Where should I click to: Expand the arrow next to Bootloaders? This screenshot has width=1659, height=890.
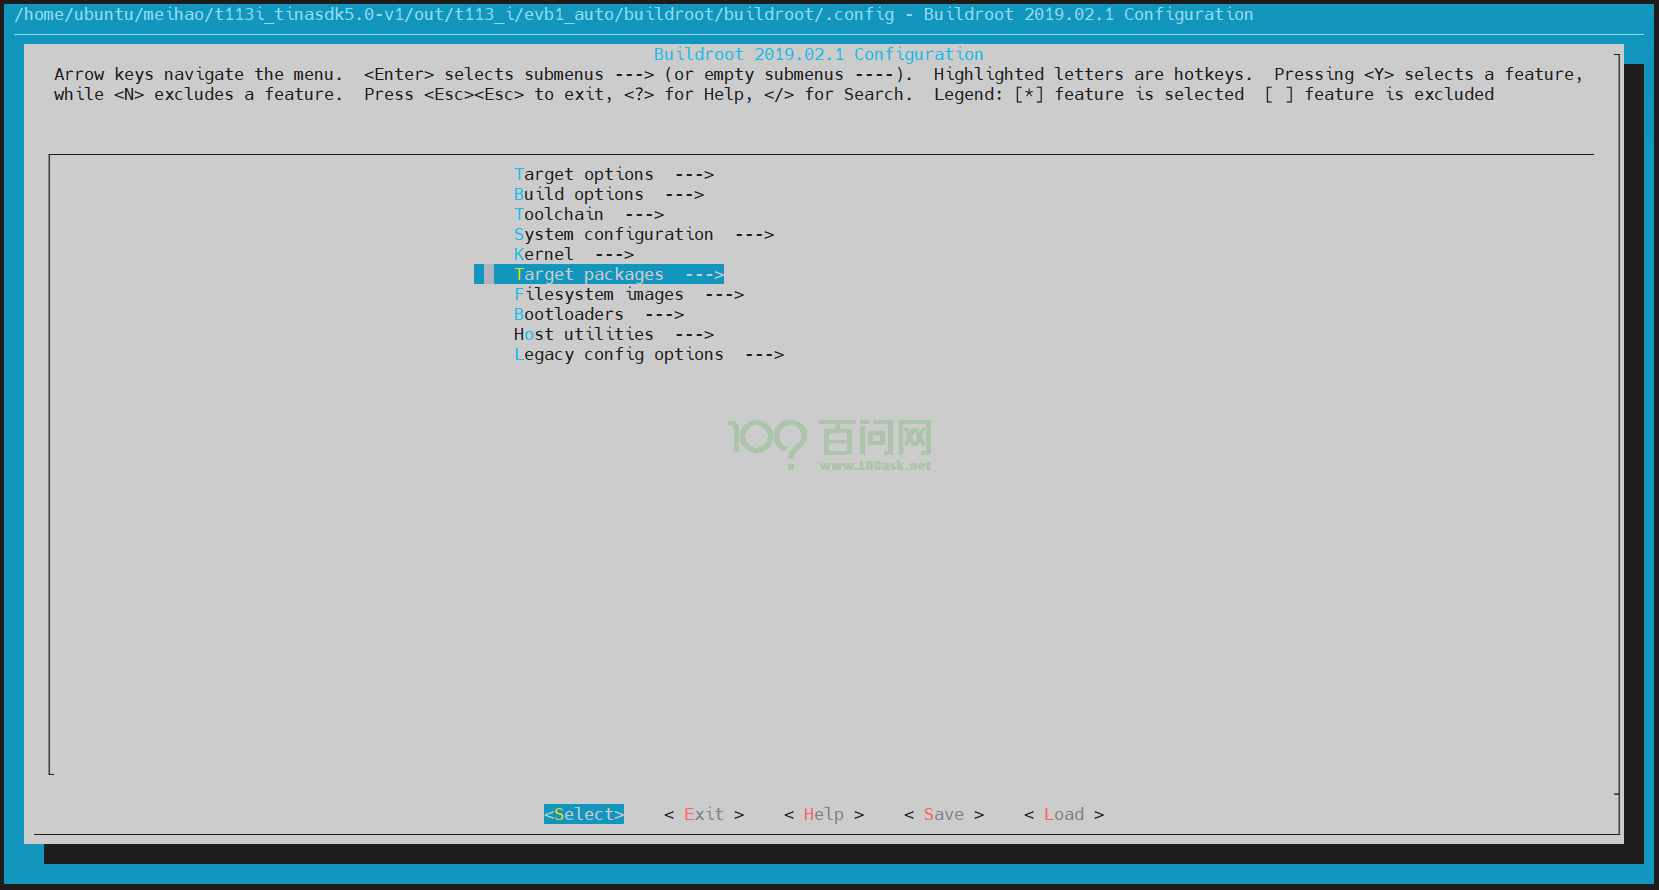click(664, 314)
